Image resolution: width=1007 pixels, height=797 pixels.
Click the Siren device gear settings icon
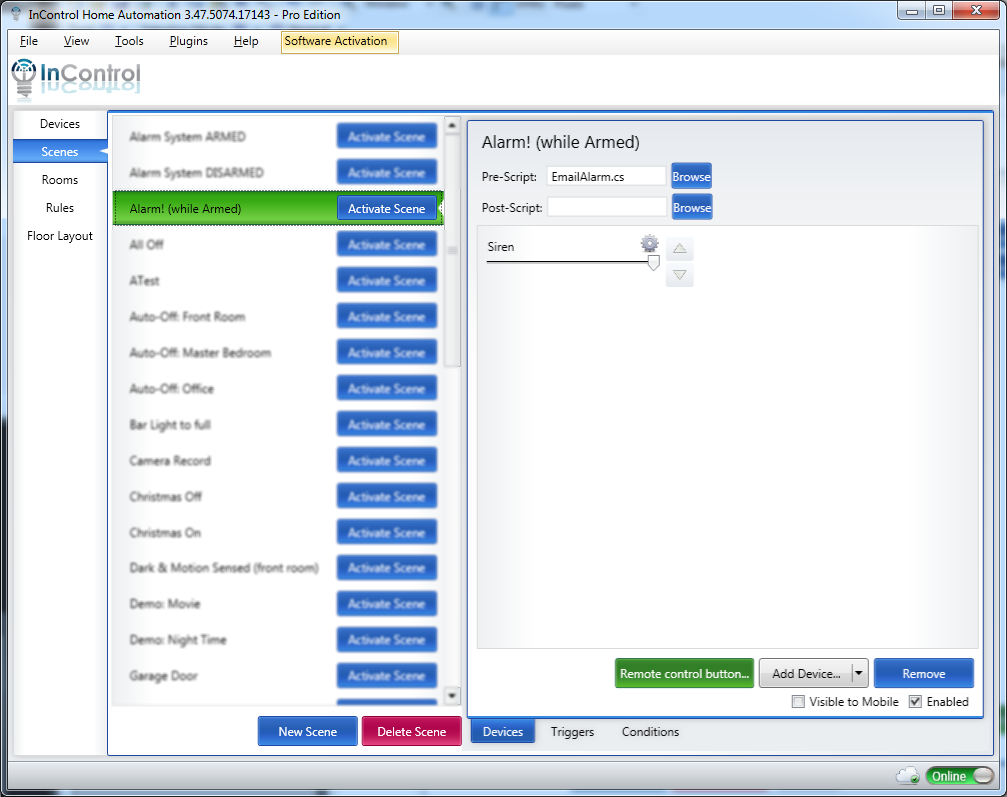pyautogui.click(x=650, y=244)
